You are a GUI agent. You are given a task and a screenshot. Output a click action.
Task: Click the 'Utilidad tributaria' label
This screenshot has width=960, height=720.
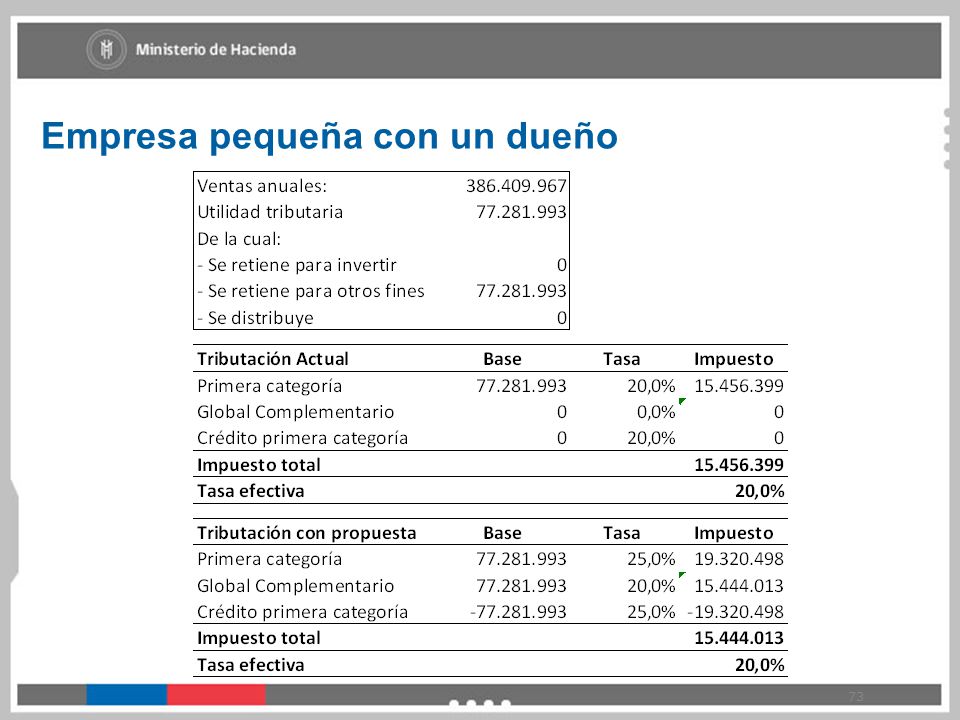coord(270,212)
